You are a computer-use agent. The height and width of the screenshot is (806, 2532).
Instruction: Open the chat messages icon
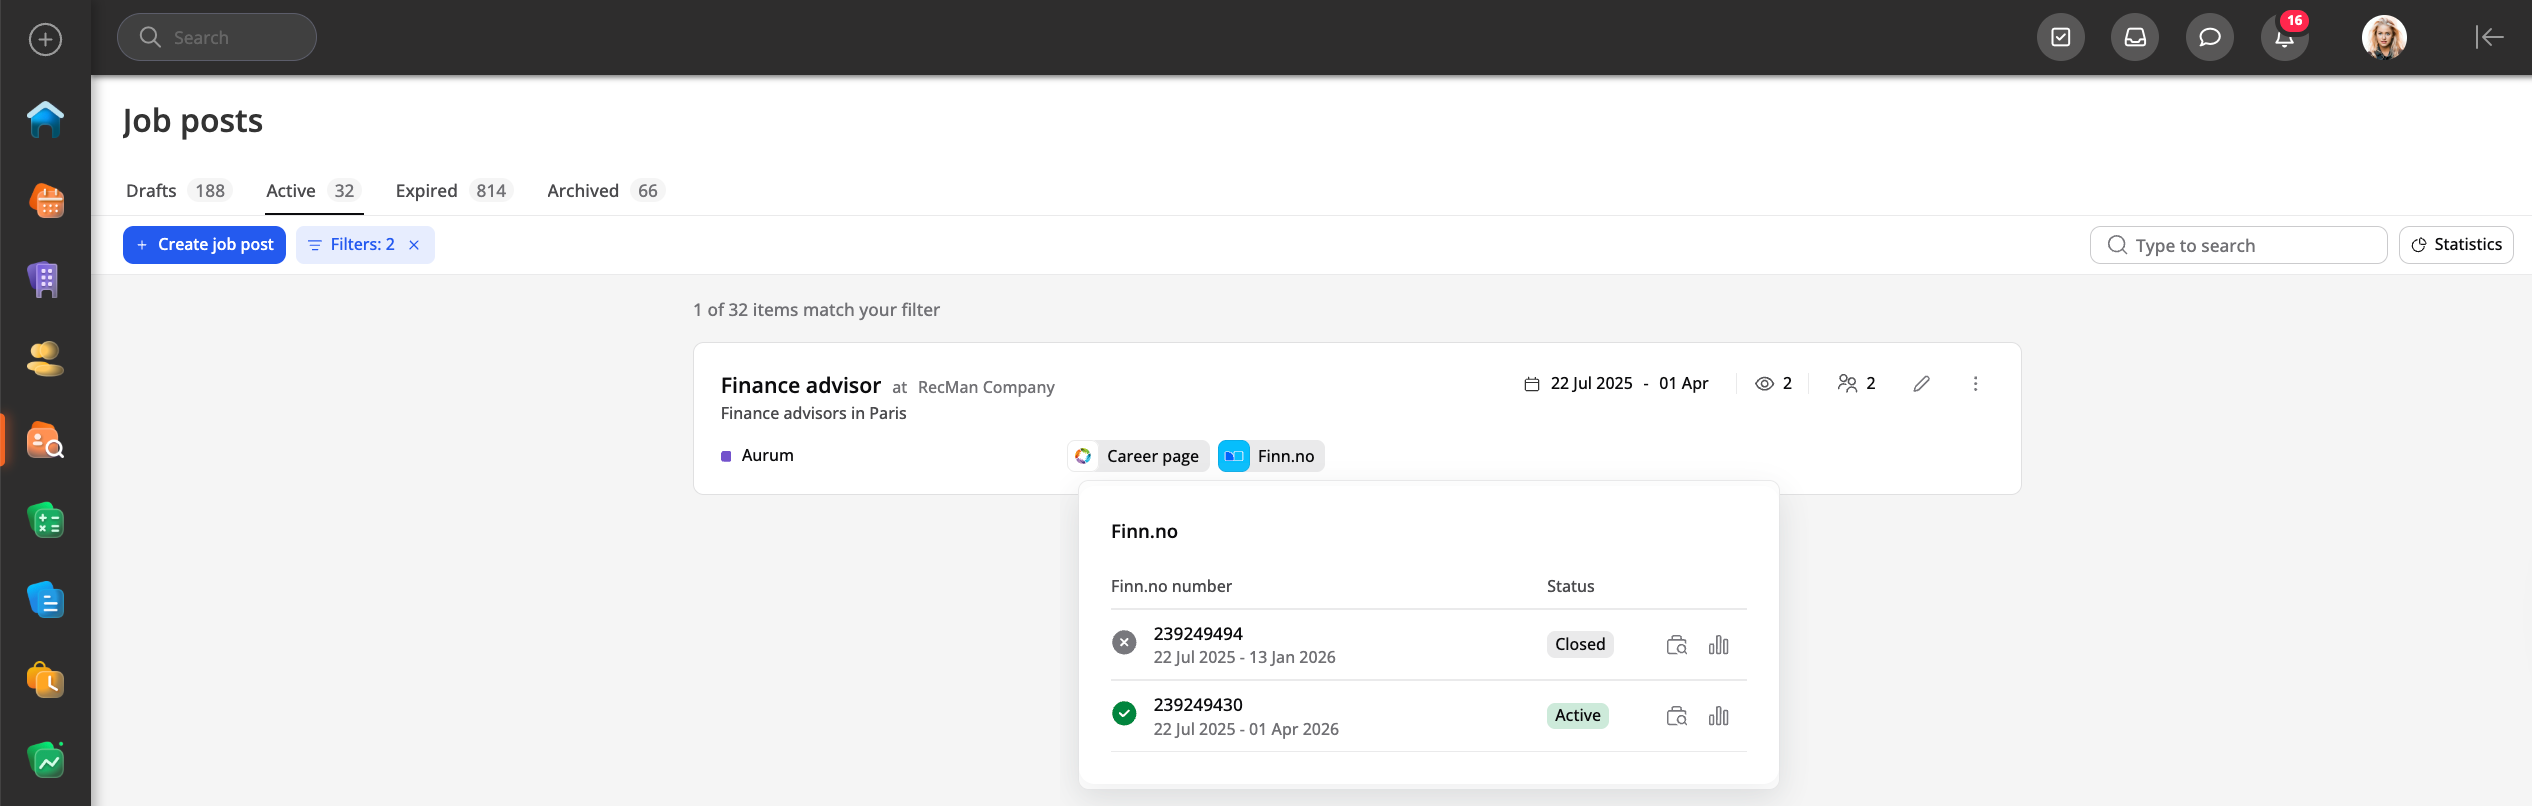pyautogui.click(x=2209, y=38)
